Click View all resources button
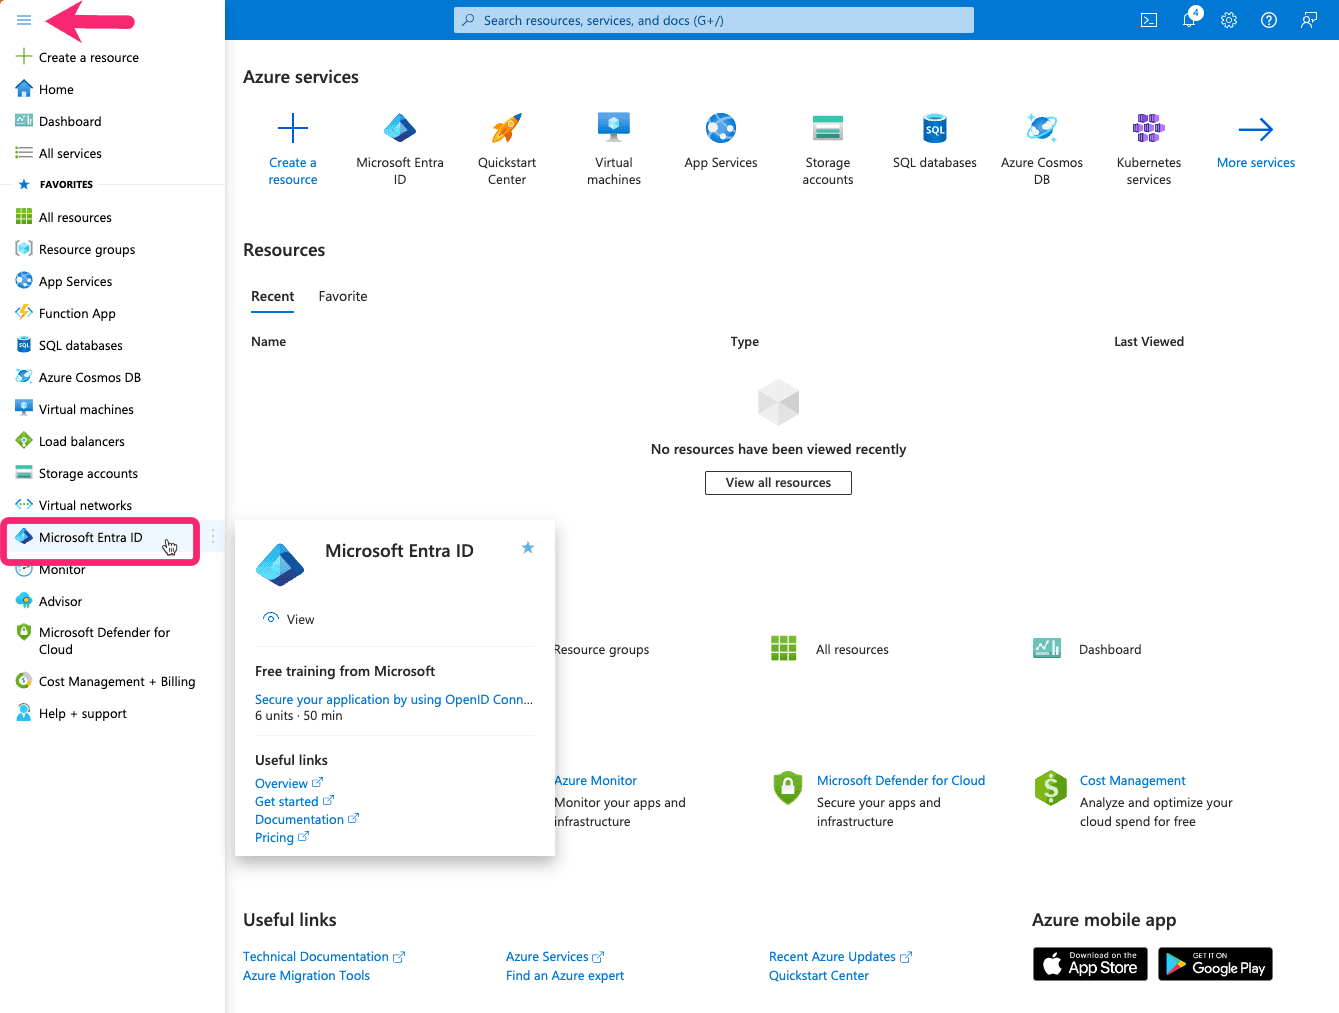The image size is (1339, 1013). [x=778, y=483]
